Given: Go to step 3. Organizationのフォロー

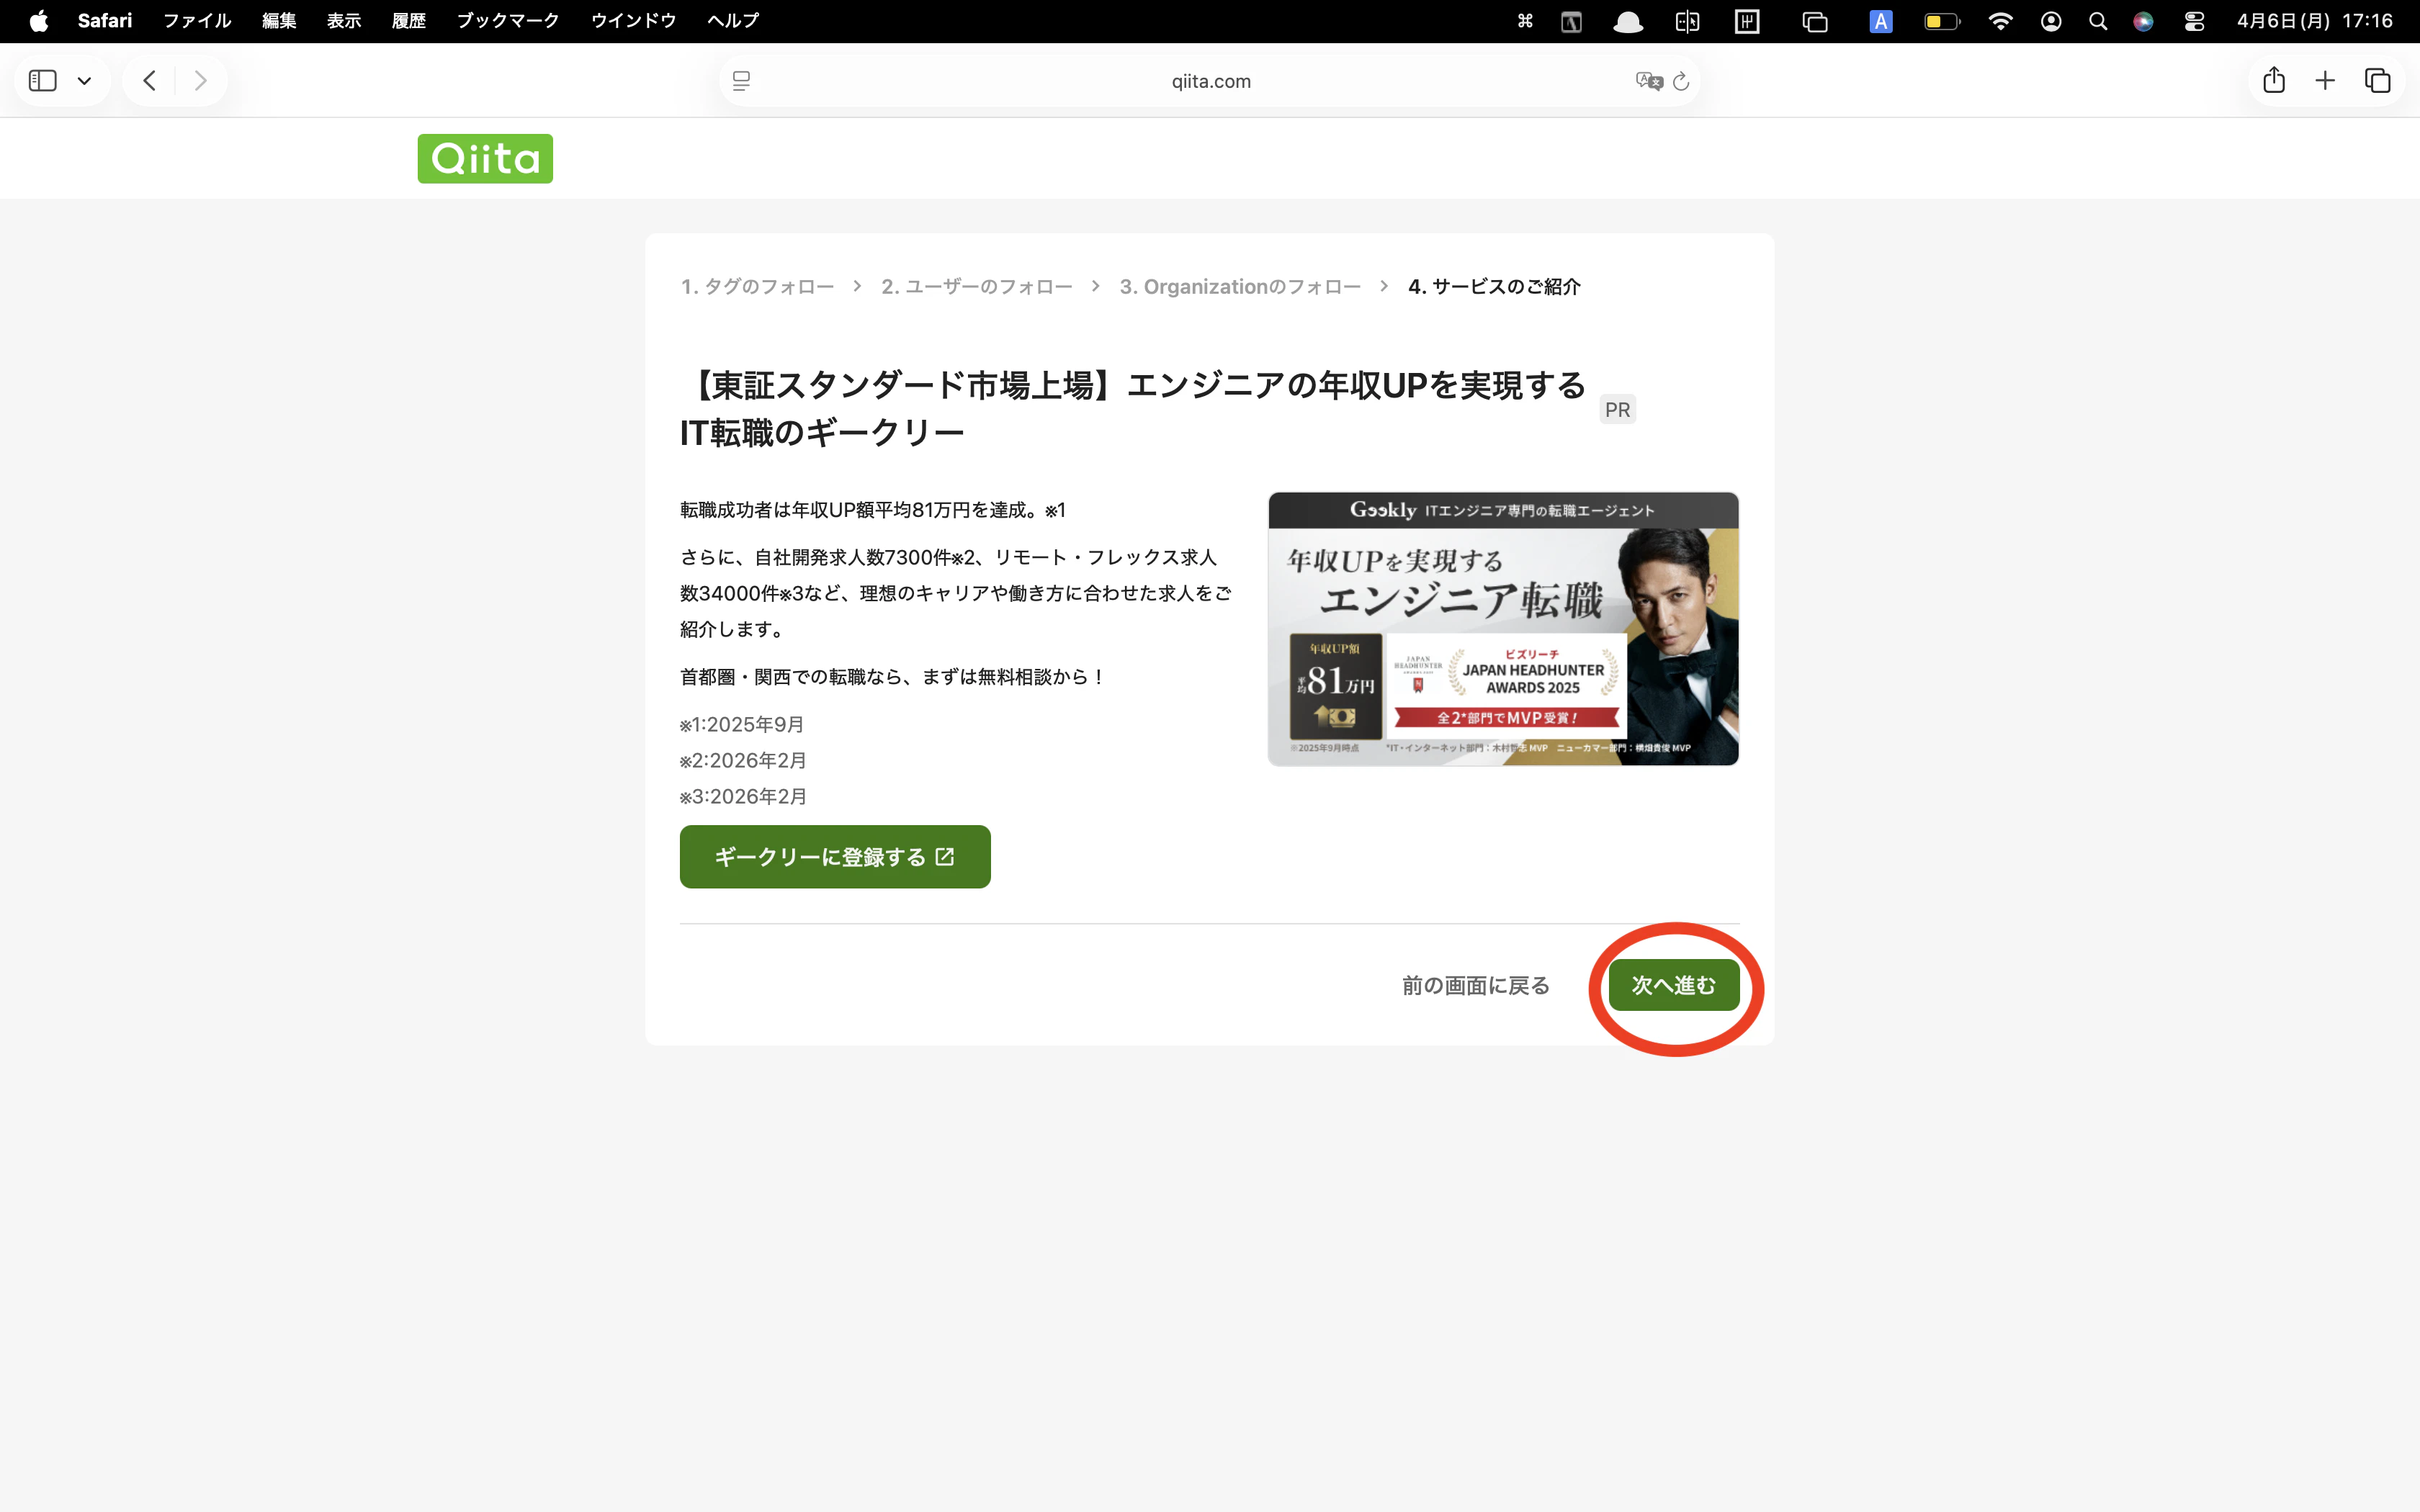Looking at the screenshot, I should 1240,287.
